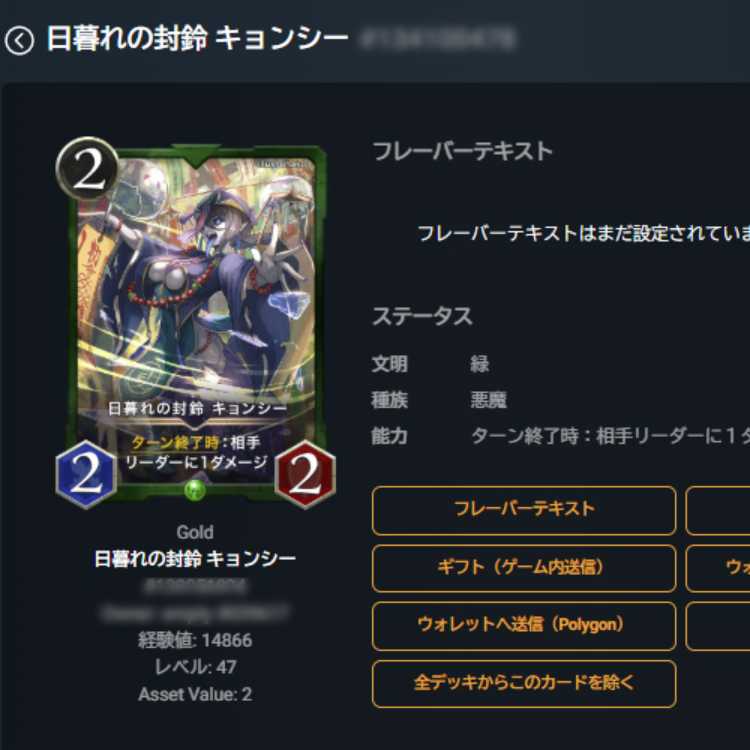Click the blue attack 2 hexagon icon

pyautogui.click(x=86, y=474)
